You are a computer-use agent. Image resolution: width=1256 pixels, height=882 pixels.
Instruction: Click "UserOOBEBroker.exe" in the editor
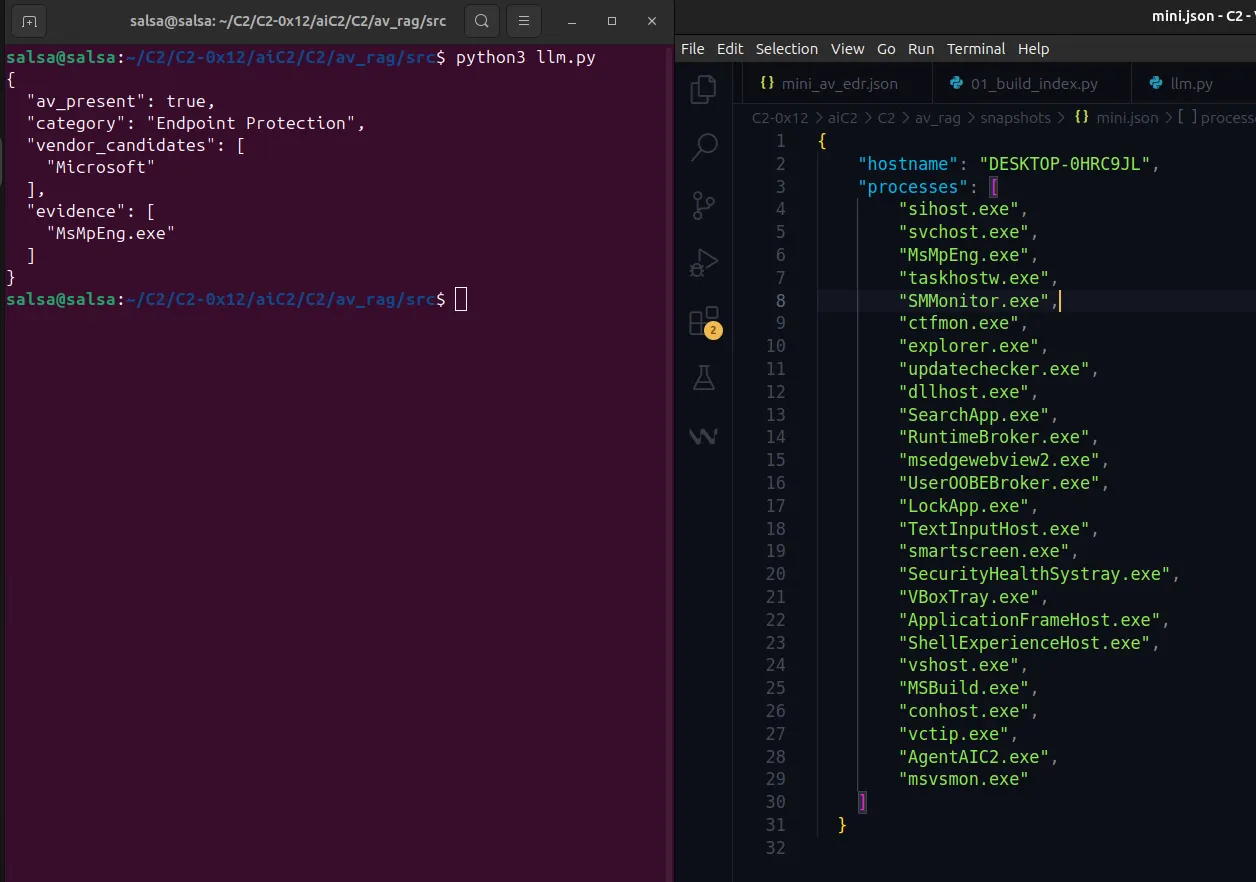click(x=999, y=483)
